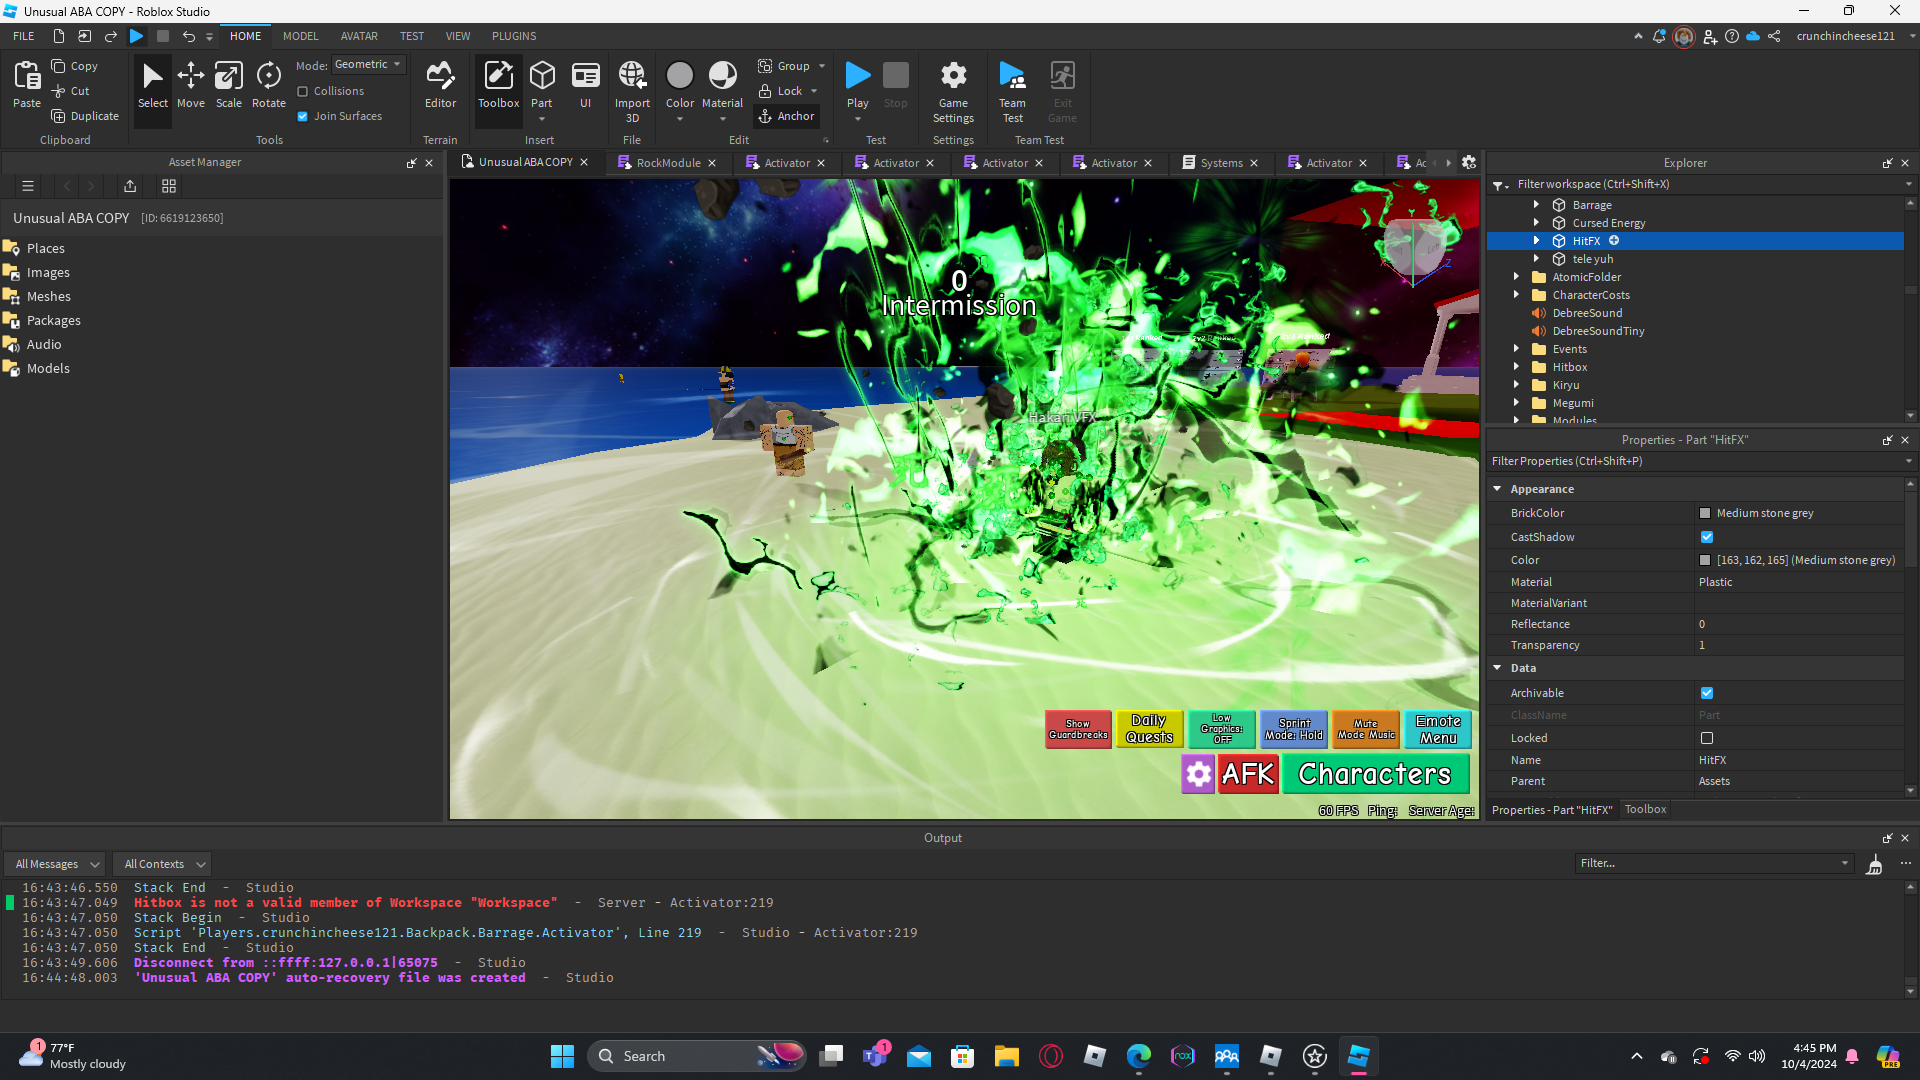Expand the AtomicFolder tree item
The height and width of the screenshot is (1080, 1920).
[x=1516, y=277]
